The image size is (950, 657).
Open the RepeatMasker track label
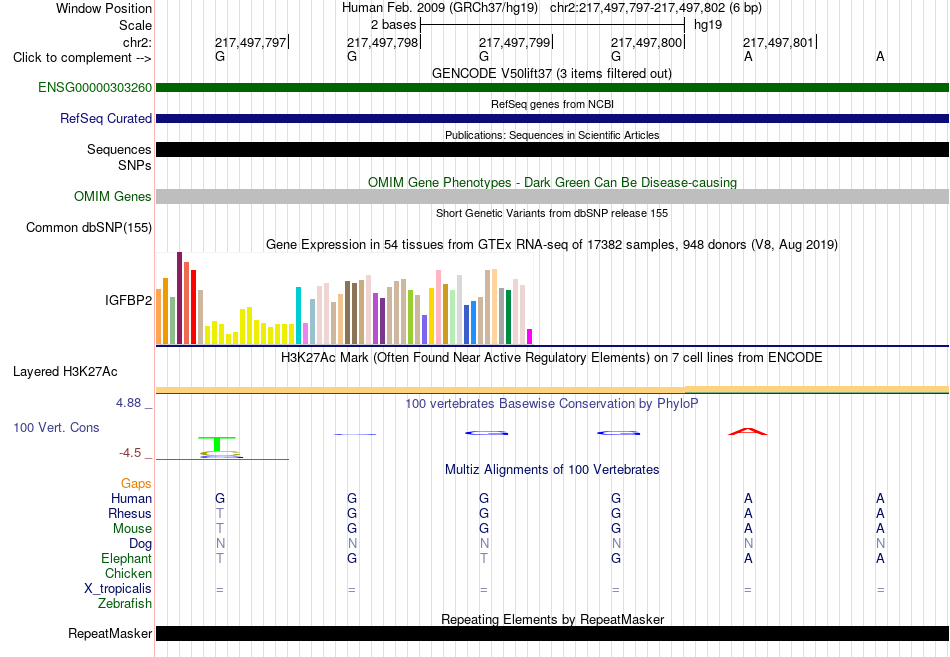110,633
